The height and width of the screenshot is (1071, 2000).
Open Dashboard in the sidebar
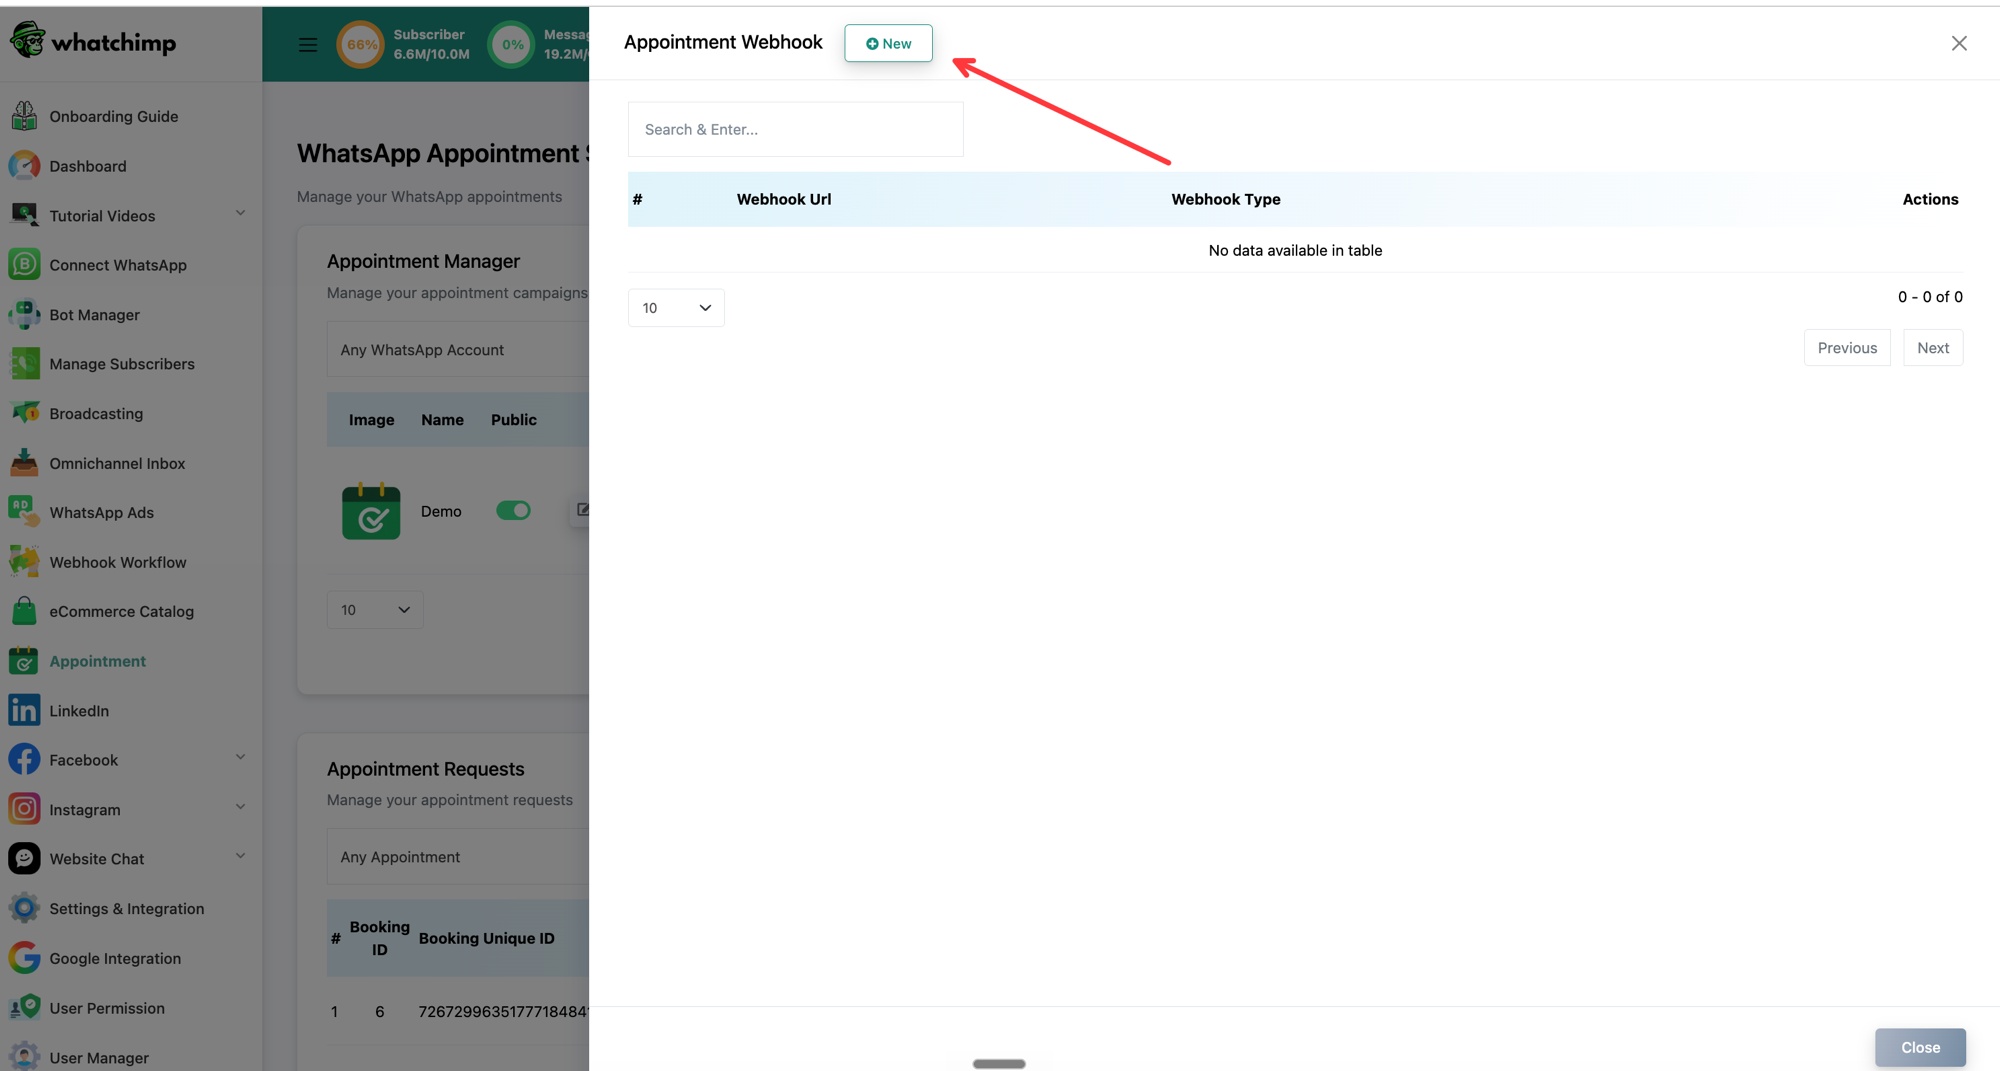88,166
